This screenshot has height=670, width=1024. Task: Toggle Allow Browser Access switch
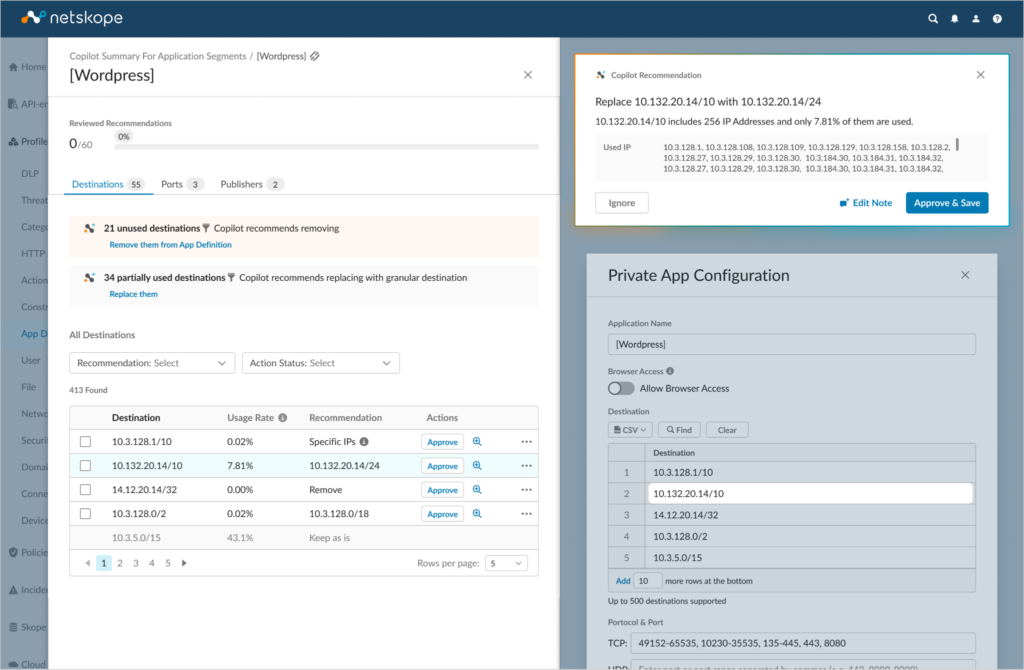pos(621,388)
